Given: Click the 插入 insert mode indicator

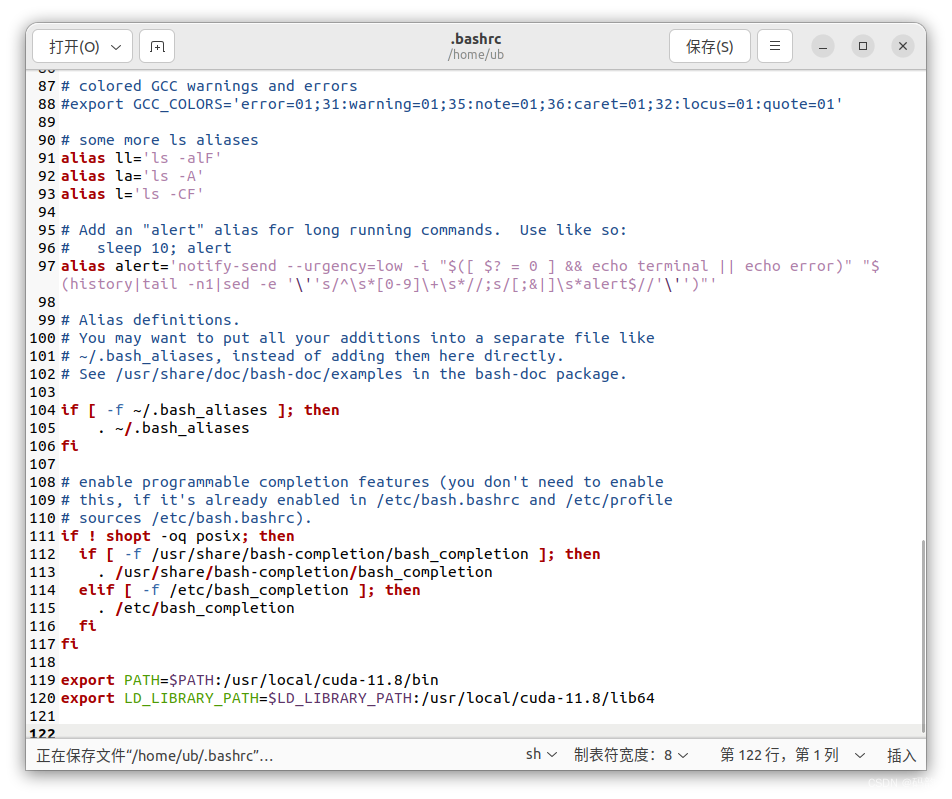Looking at the screenshot, I should tap(901, 755).
